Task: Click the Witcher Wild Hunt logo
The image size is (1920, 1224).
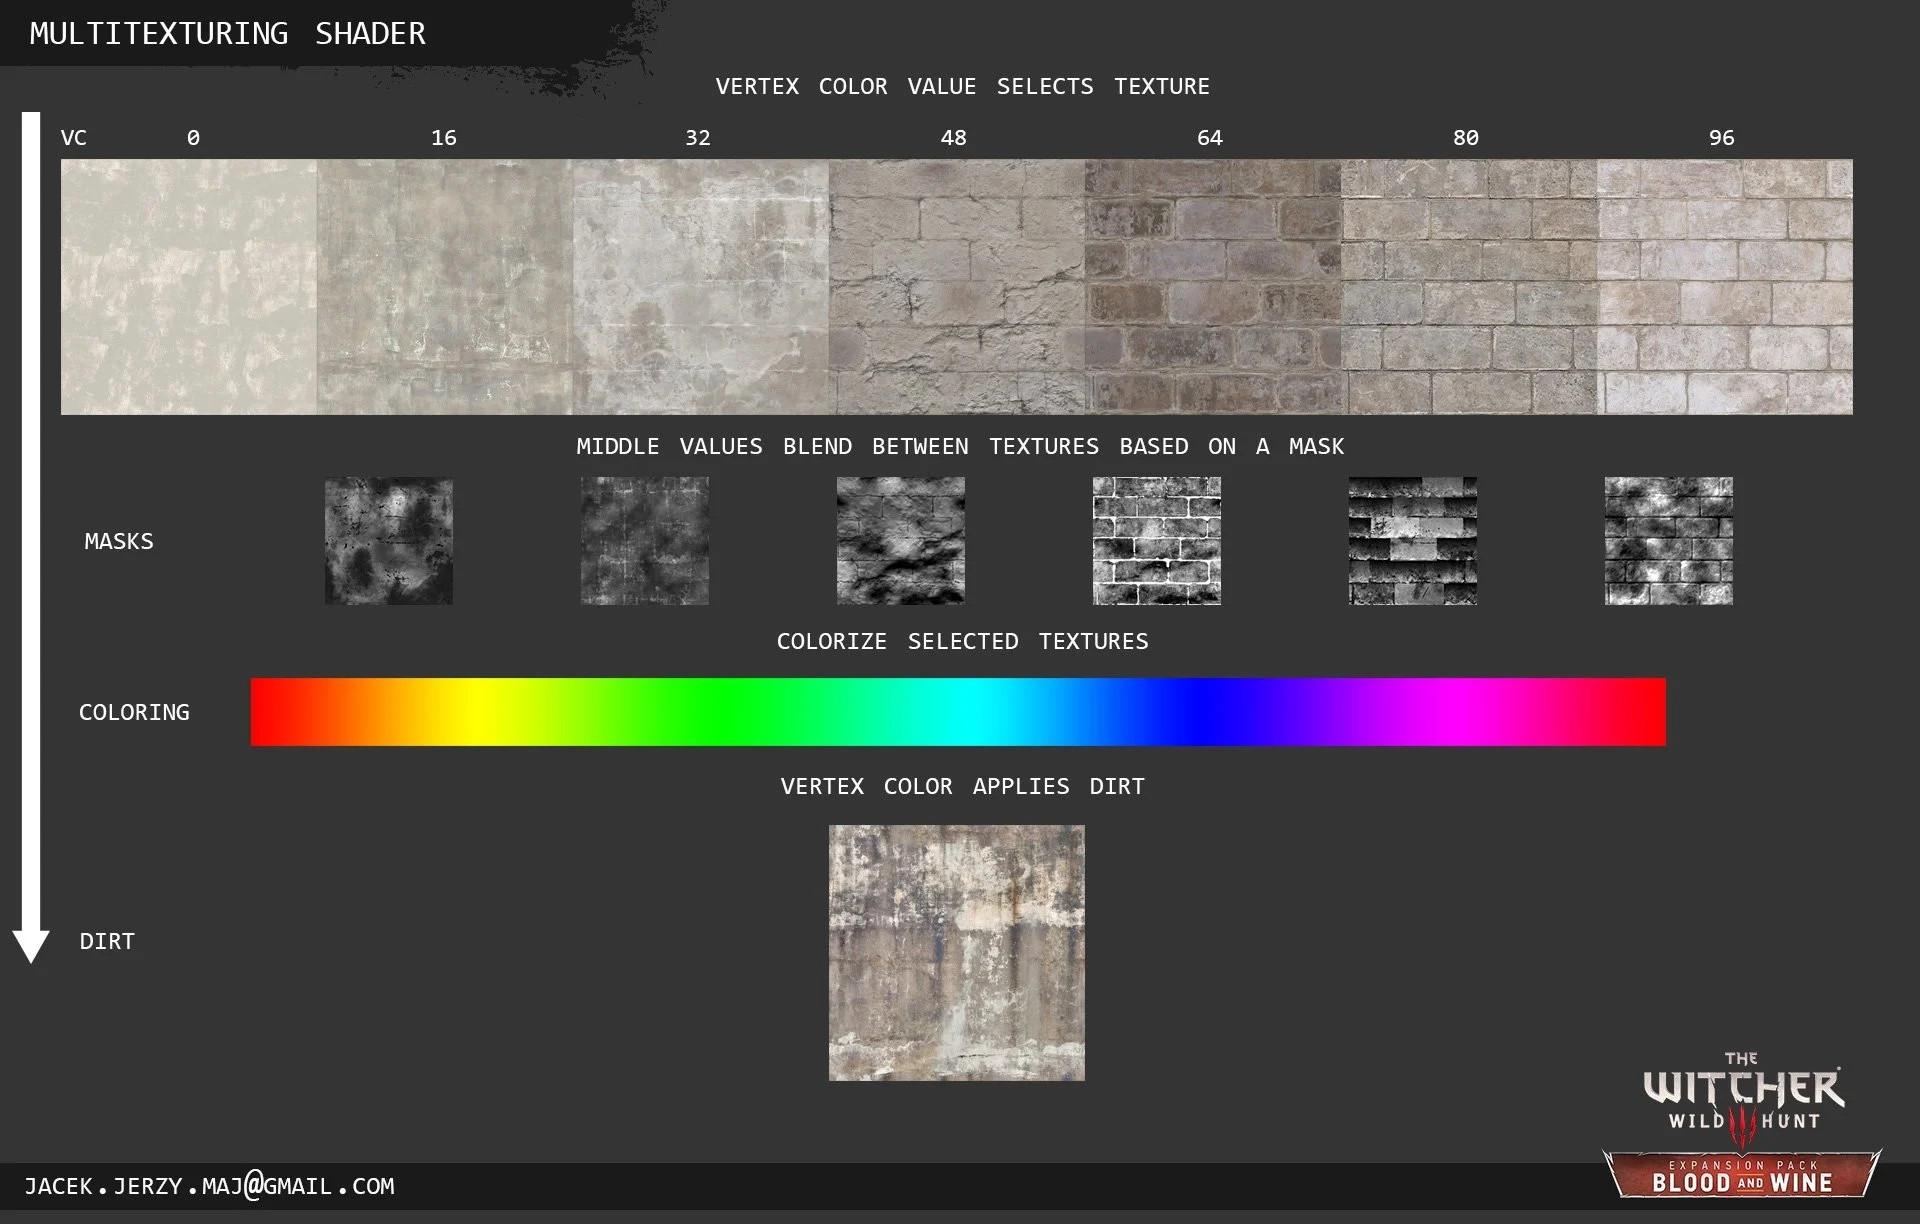Action: (x=1743, y=1100)
